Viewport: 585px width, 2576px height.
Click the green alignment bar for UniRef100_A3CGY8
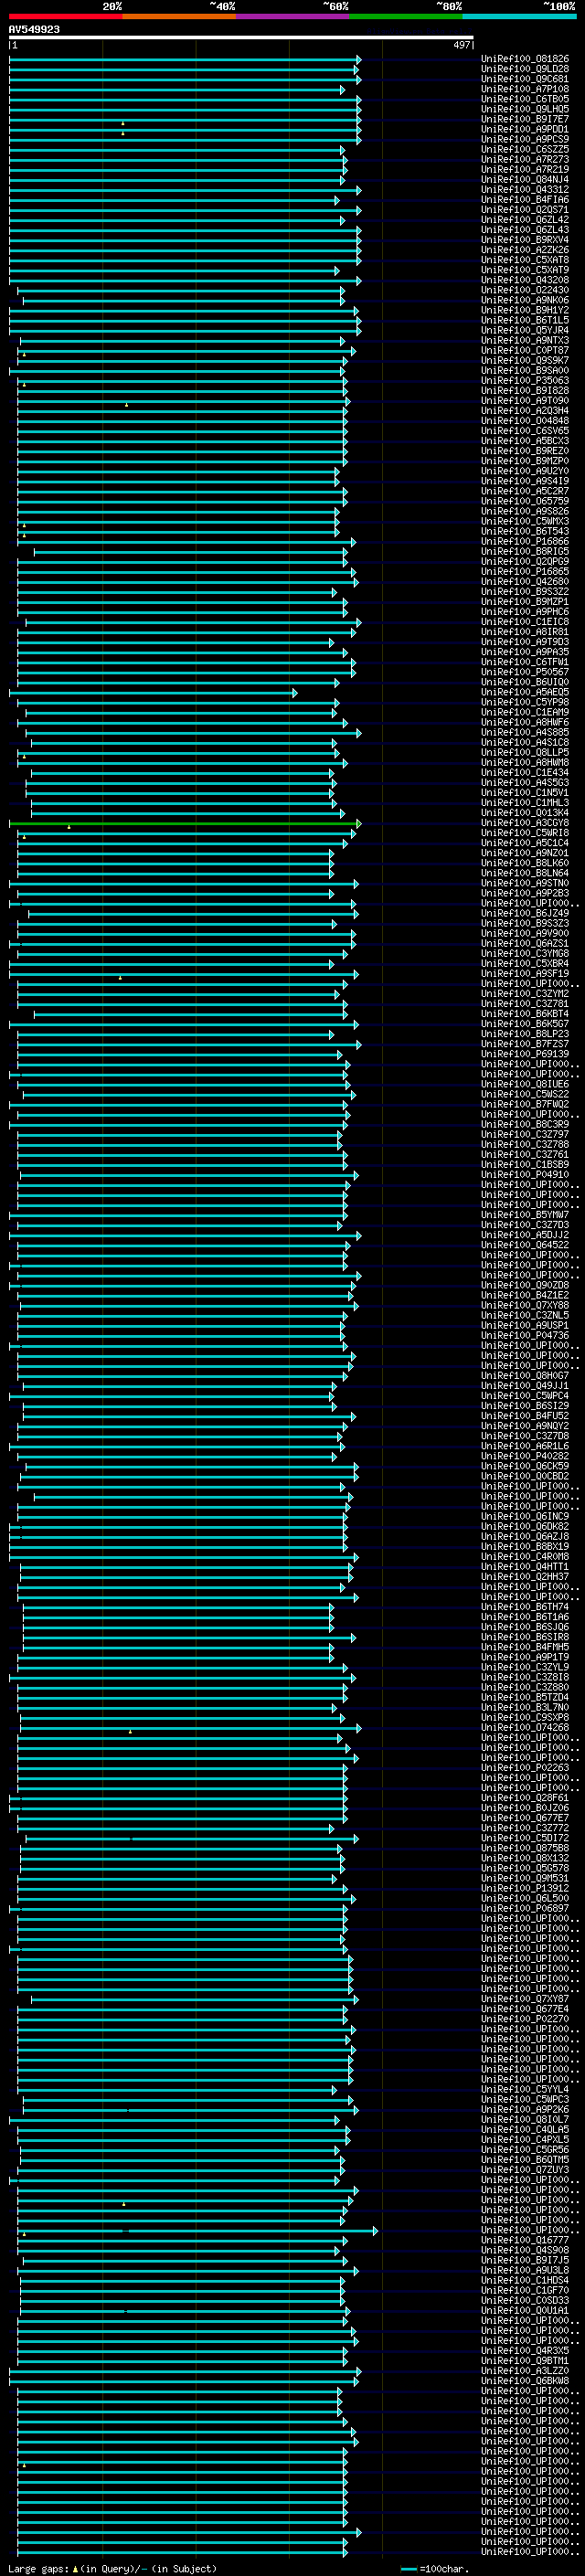[x=185, y=823]
